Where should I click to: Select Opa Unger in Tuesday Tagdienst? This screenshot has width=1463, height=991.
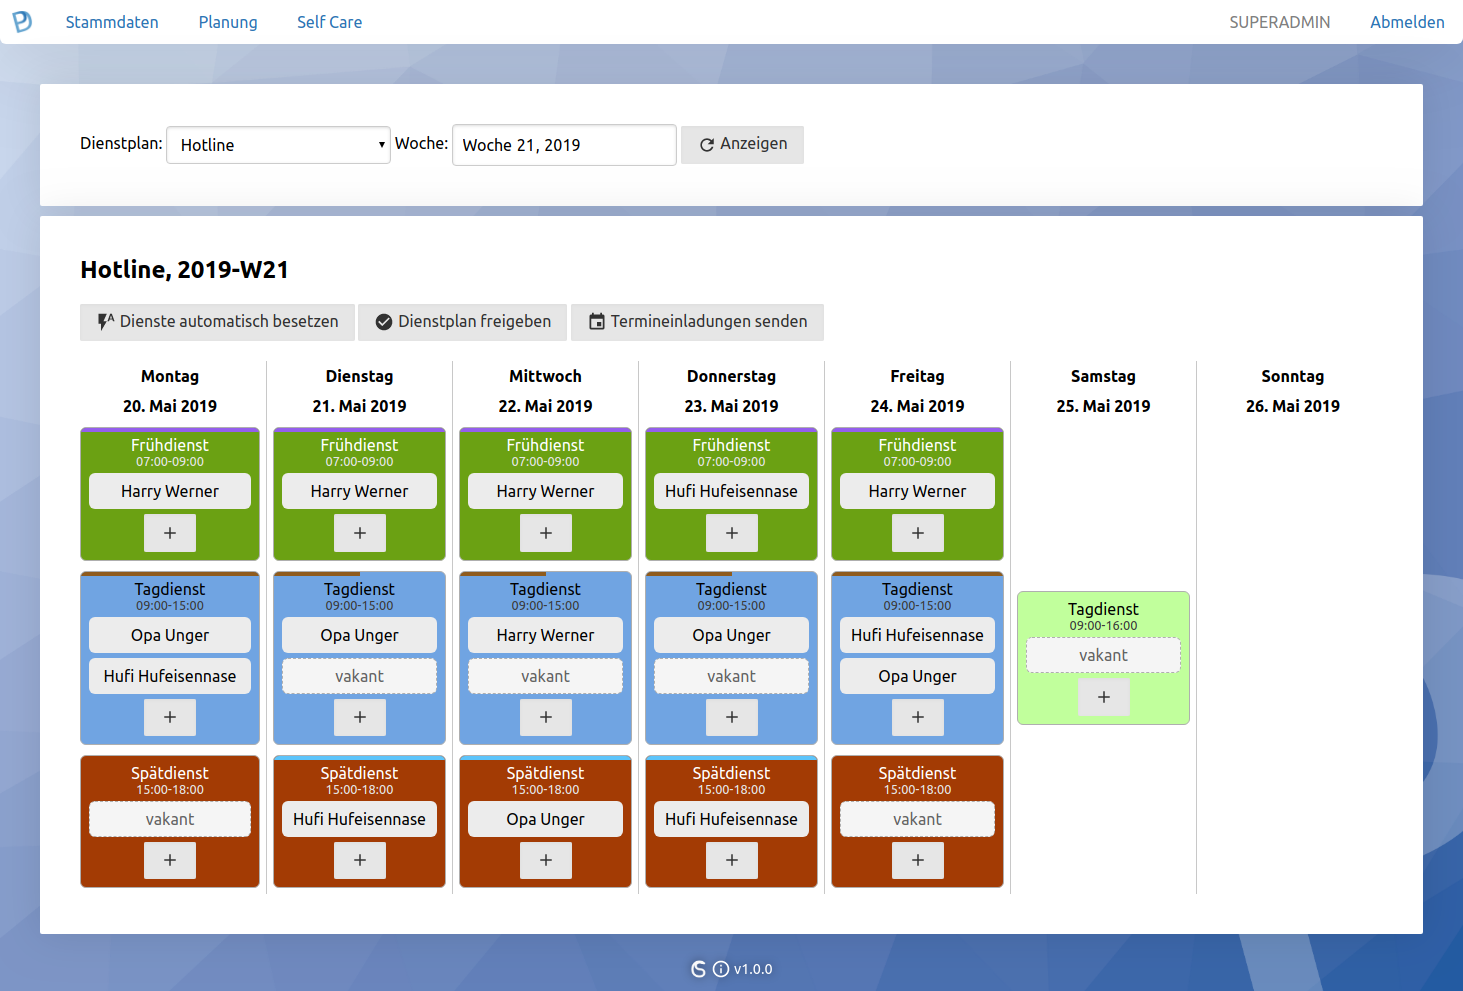[x=360, y=635]
